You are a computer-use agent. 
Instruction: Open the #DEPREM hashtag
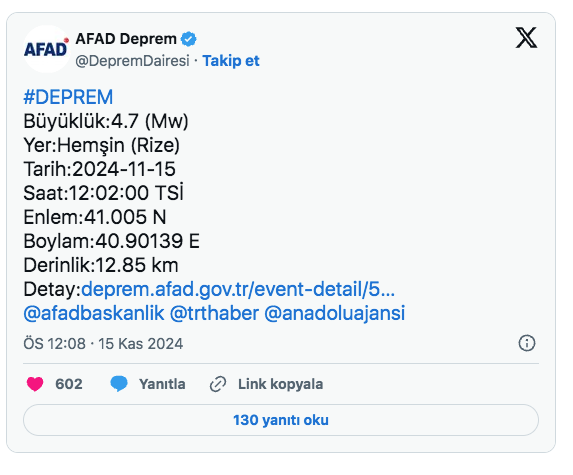pyautogui.click(x=68, y=97)
